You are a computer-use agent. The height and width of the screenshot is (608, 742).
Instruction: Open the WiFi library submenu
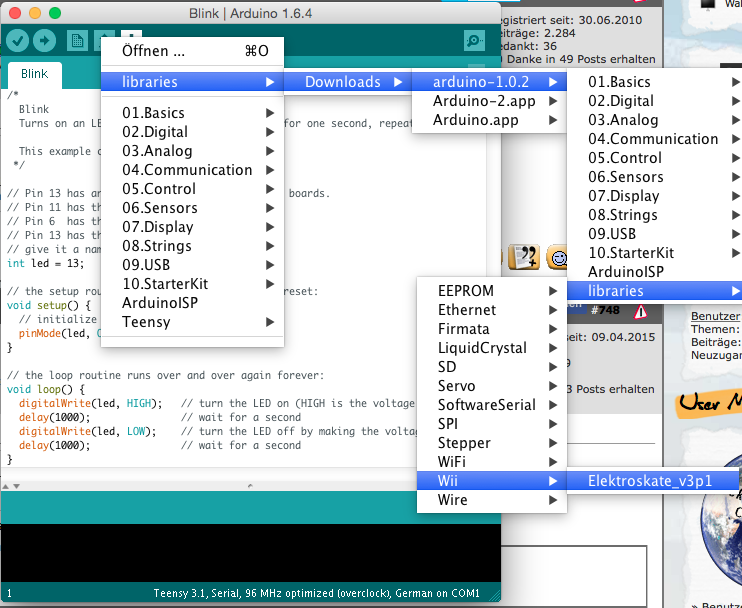point(492,461)
